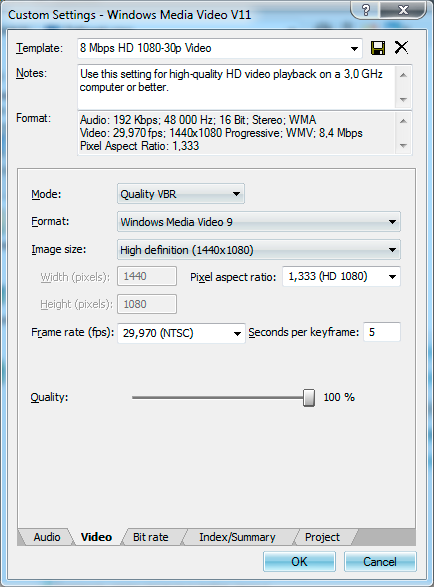Click the 'Frame rate (fps):' label

(73, 332)
